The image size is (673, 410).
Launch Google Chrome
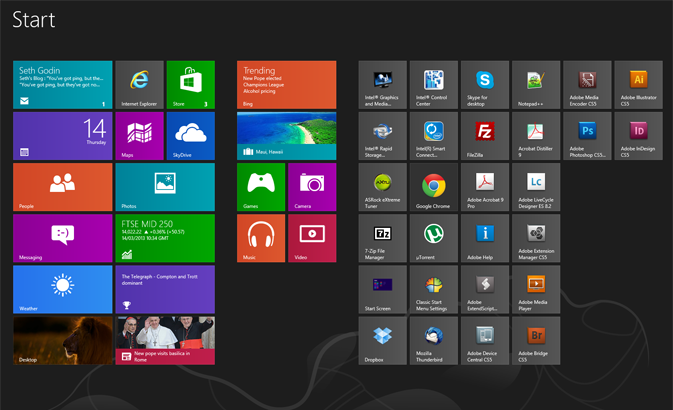434,187
